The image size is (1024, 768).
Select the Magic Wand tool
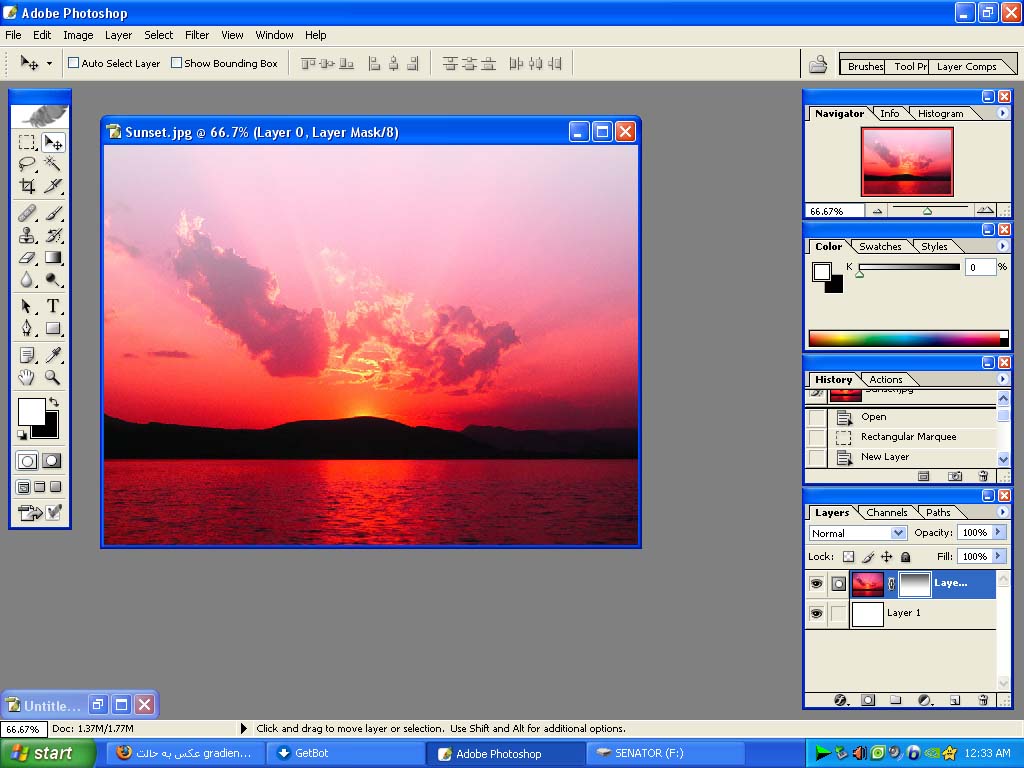[x=52, y=164]
